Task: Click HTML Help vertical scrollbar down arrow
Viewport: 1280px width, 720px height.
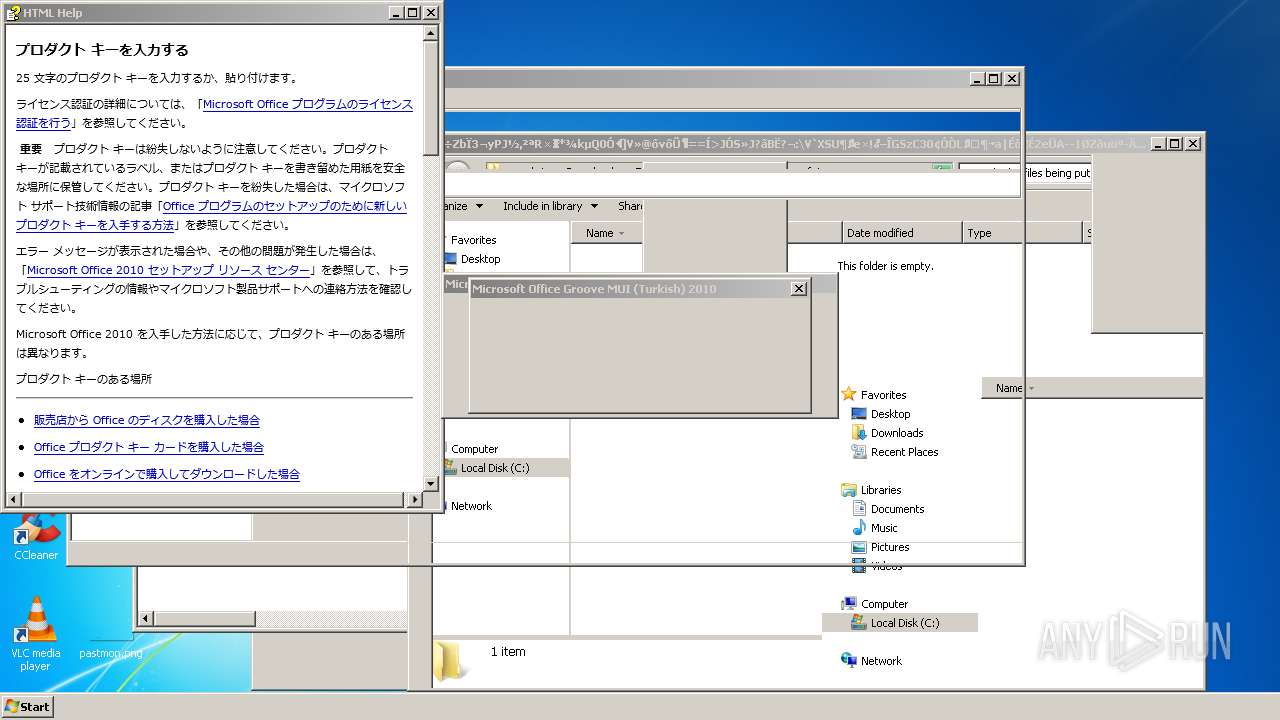Action: pyautogui.click(x=431, y=483)
